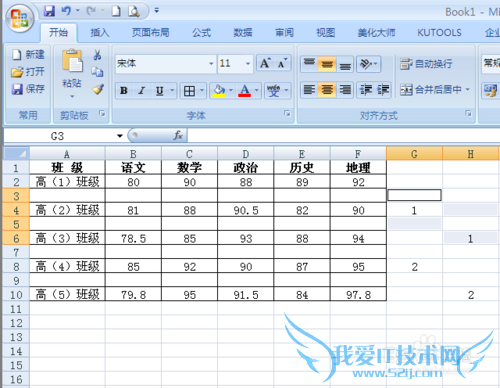500x388 pixels.
Task: Open 剪贴板 dialog launcher
Action: coord(102,114)
